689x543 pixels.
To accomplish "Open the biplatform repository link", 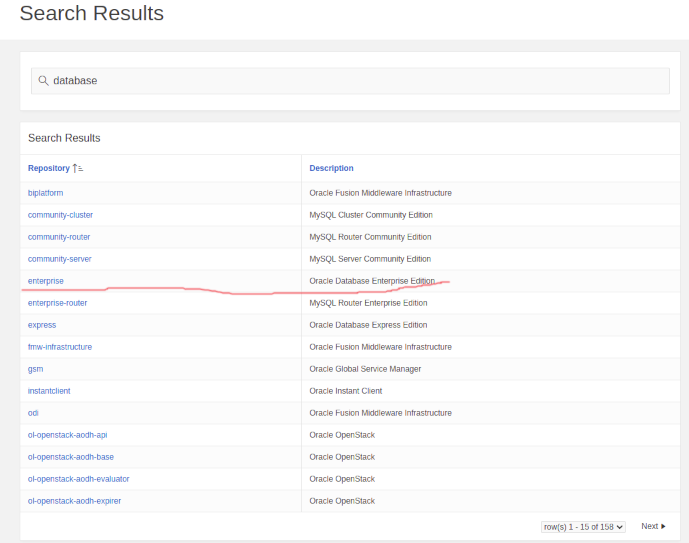I will [45, 193].
